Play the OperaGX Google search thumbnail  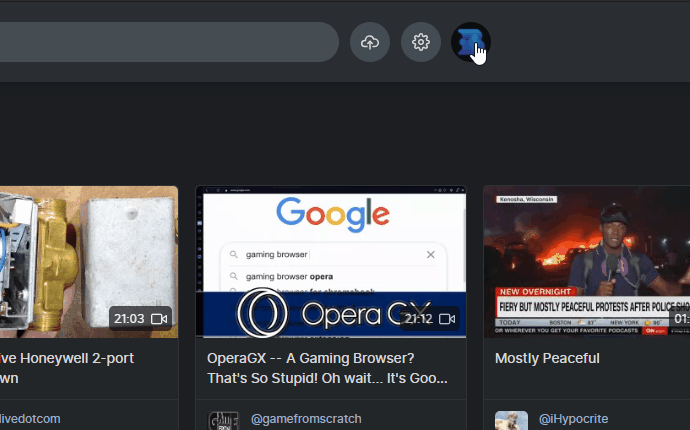[x=331, y=262]
